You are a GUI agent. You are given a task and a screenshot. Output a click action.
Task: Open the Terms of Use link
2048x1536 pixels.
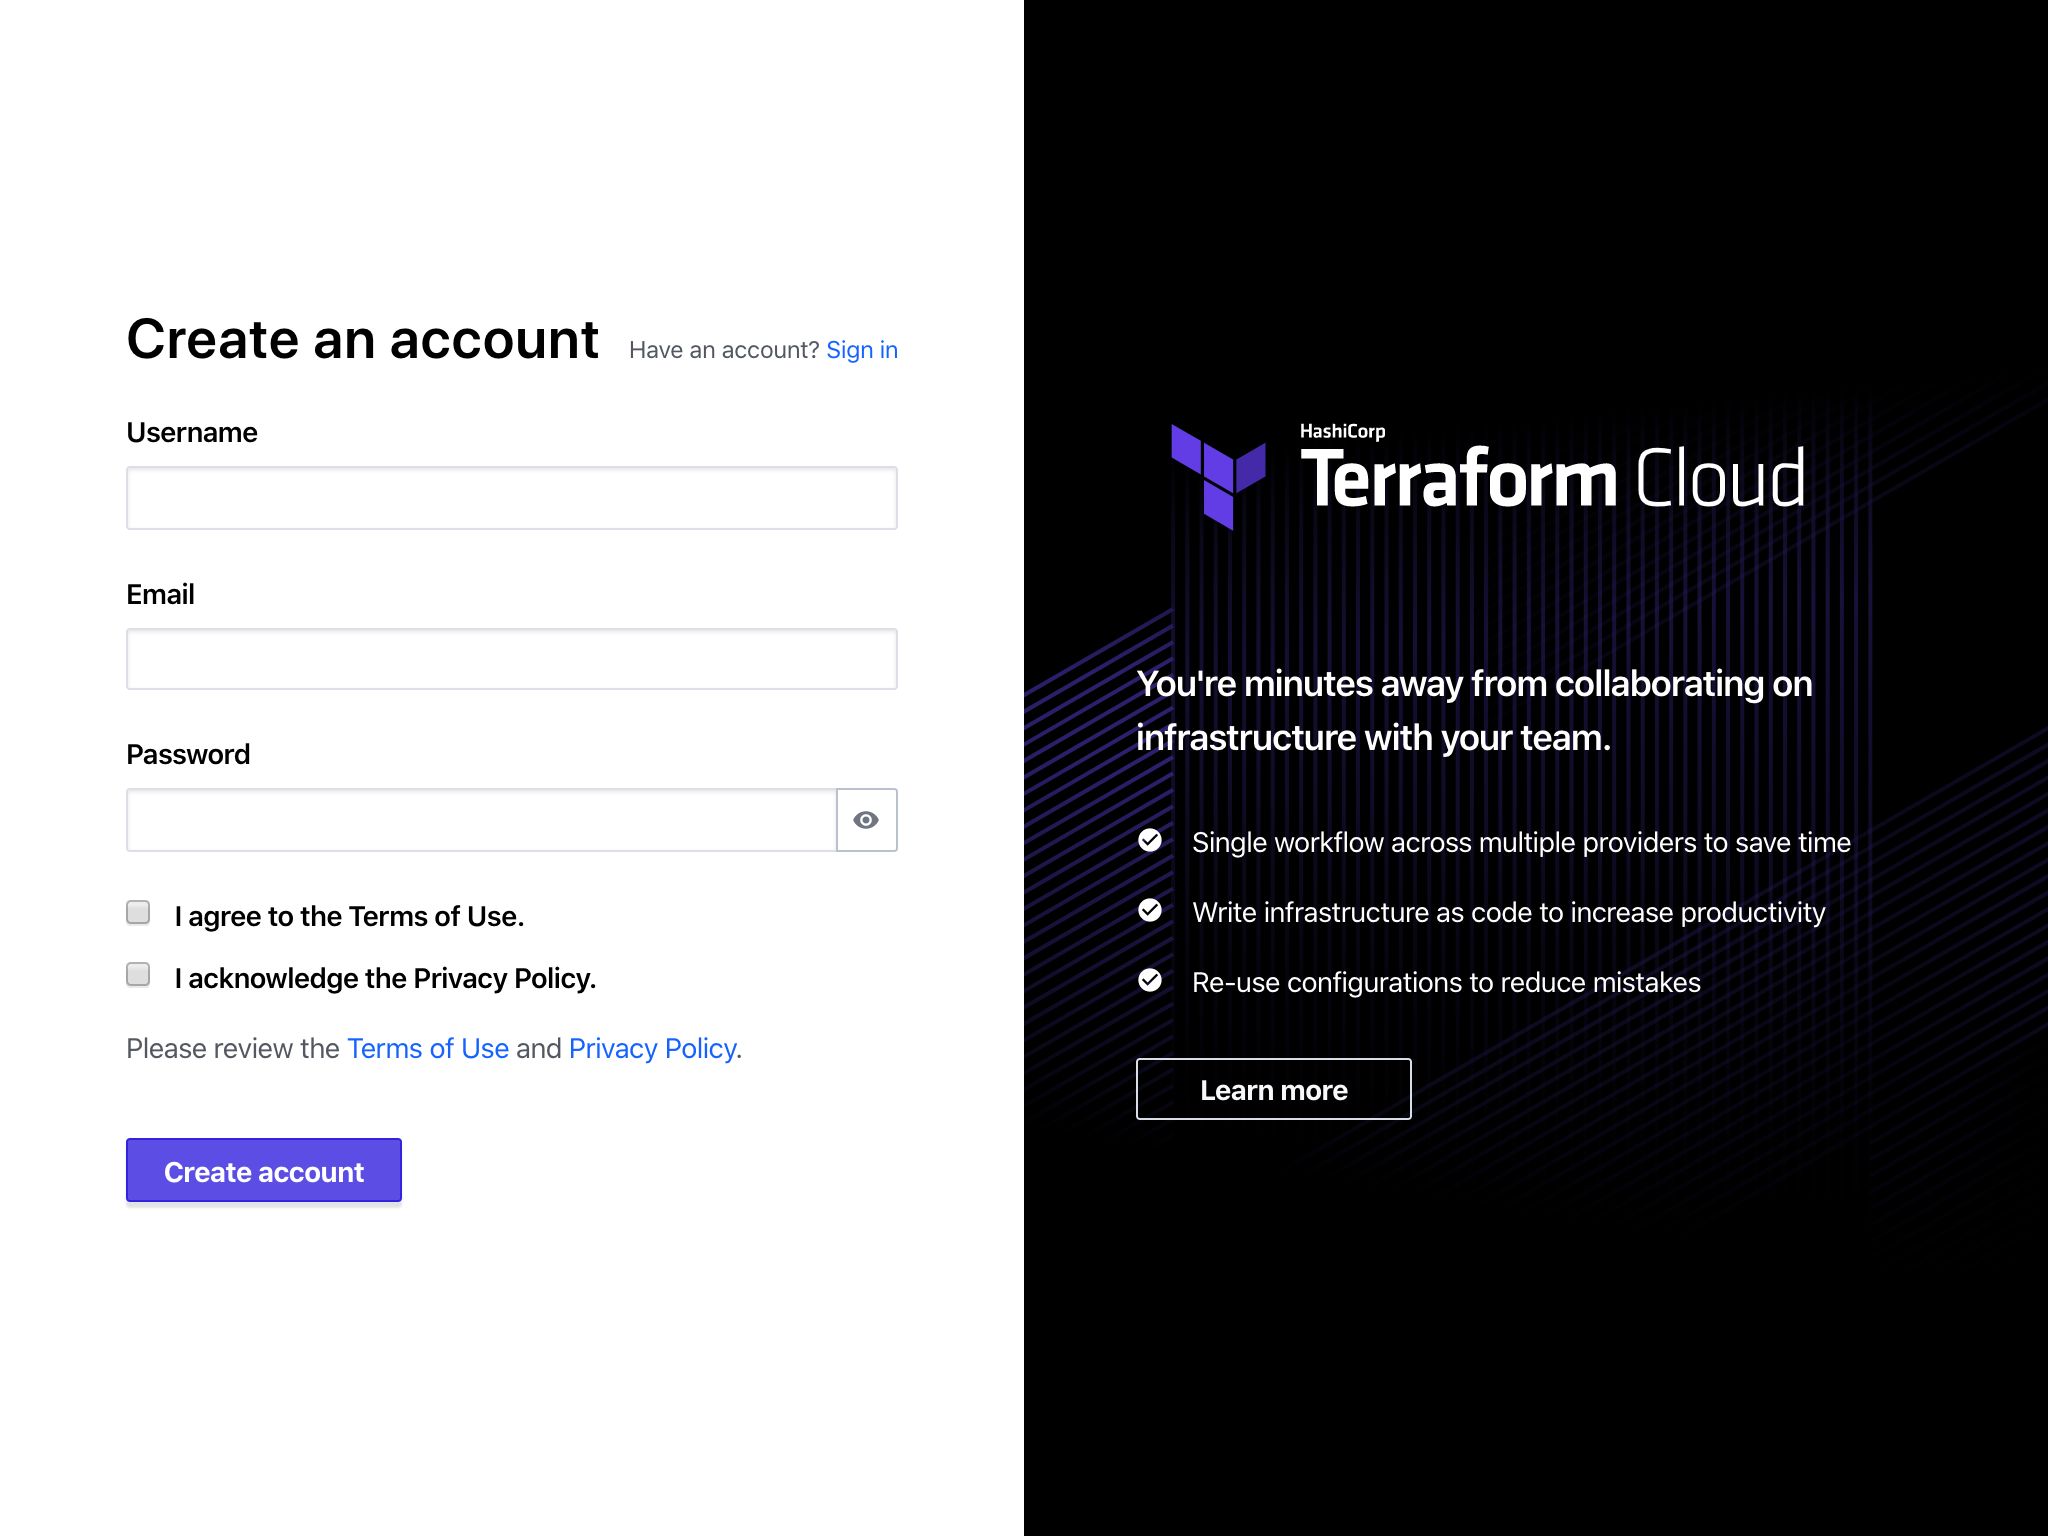click(427, 1048)
